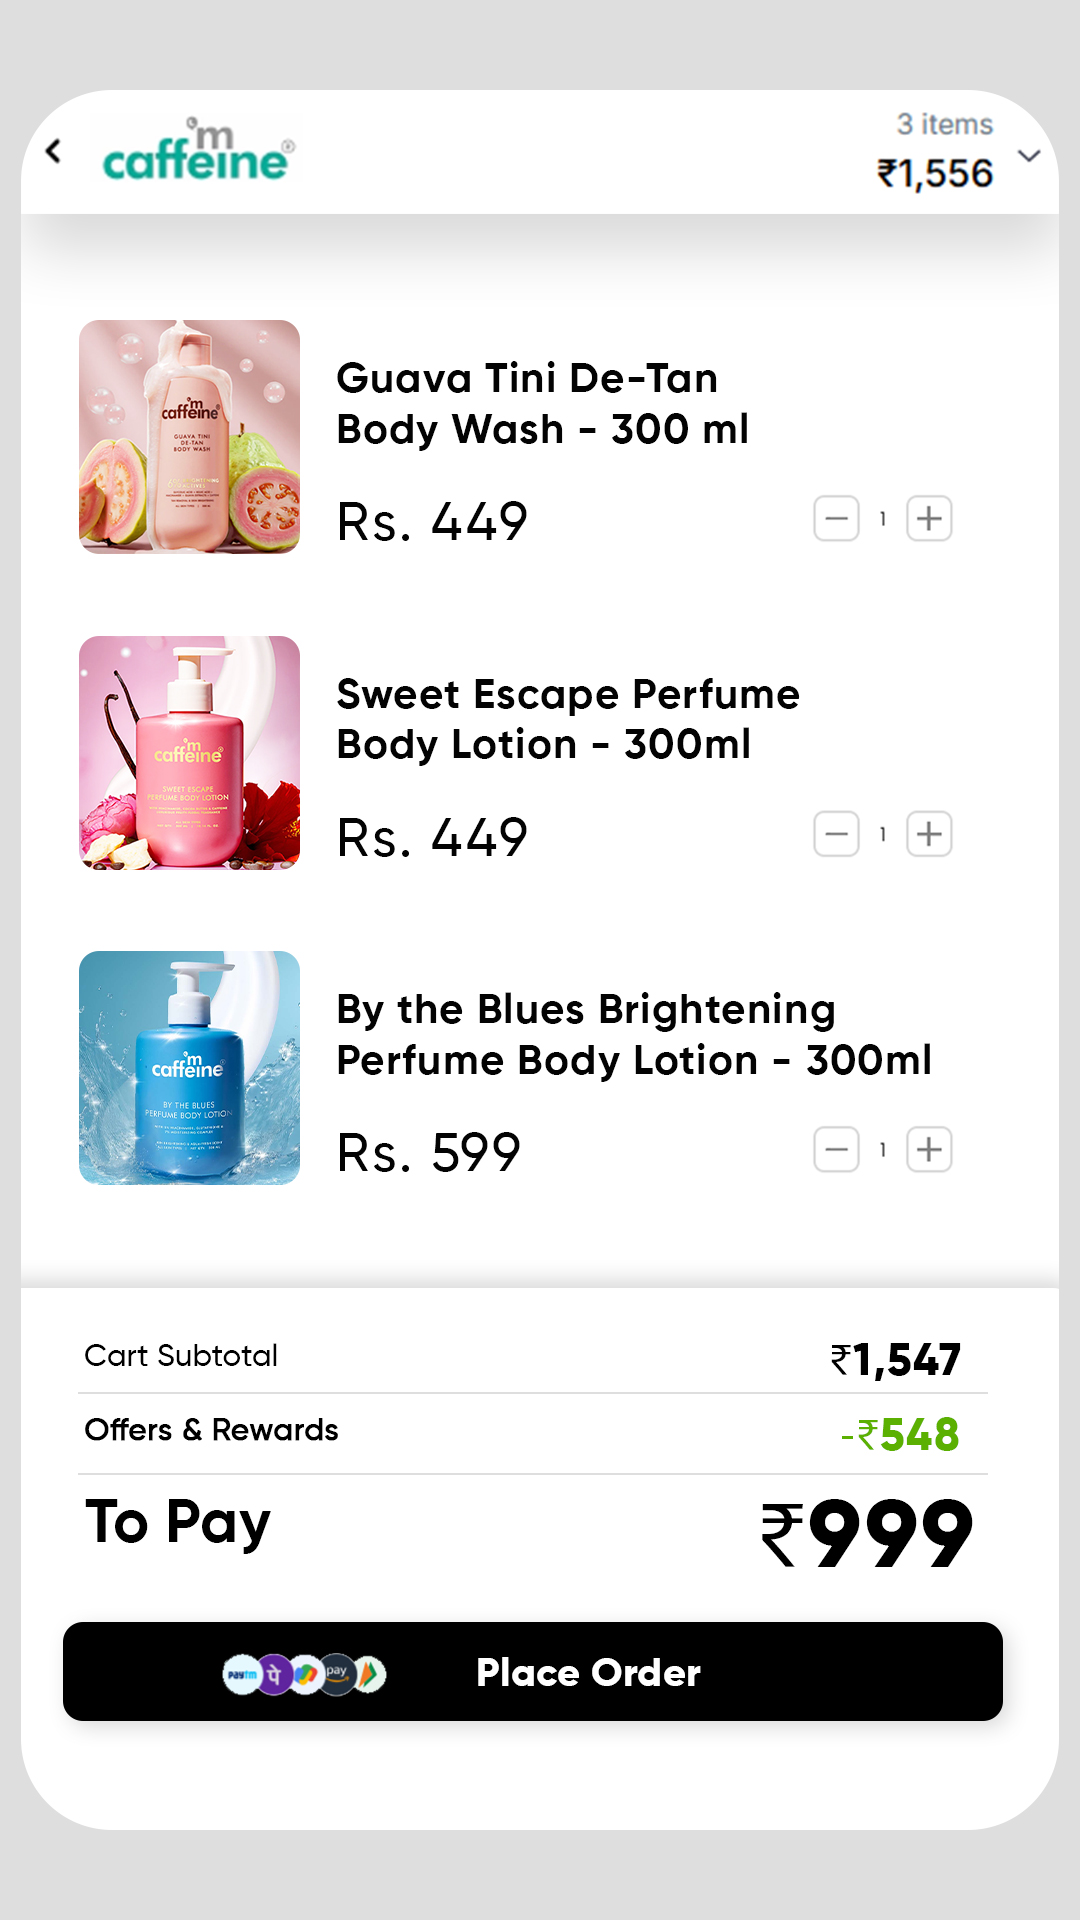Expand the 3 items order summary chevron
1080x1920 pixels.
pos(1029,156)
